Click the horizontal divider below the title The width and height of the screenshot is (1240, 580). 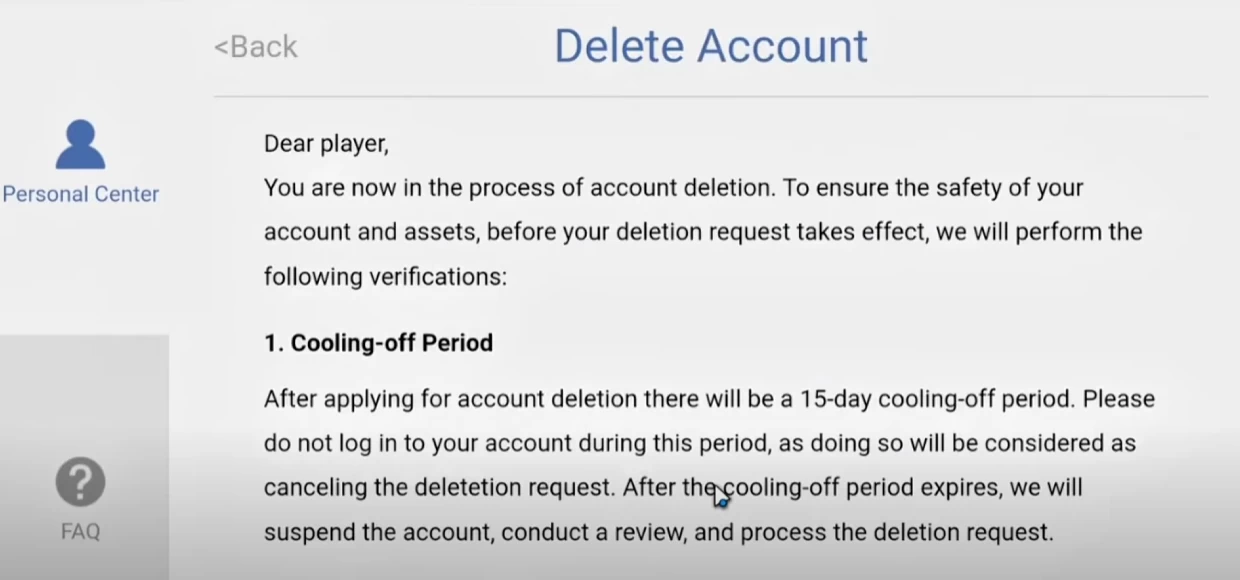point(710,97)
